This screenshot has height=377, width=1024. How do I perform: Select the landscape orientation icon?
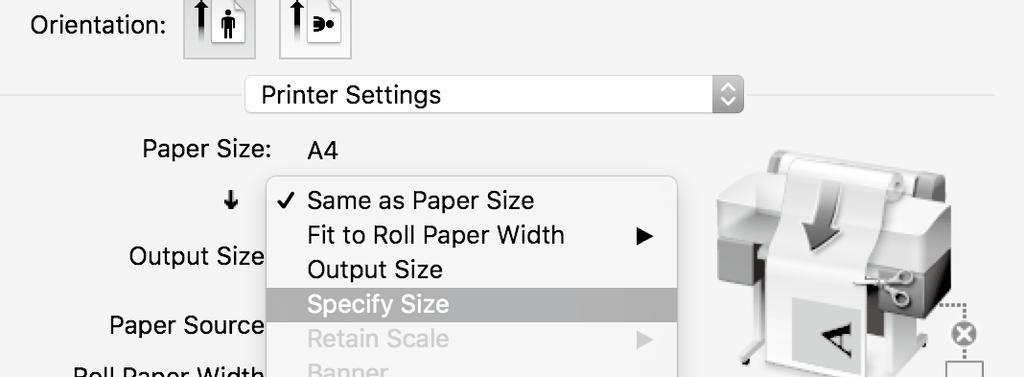click(x=315, y=27)
